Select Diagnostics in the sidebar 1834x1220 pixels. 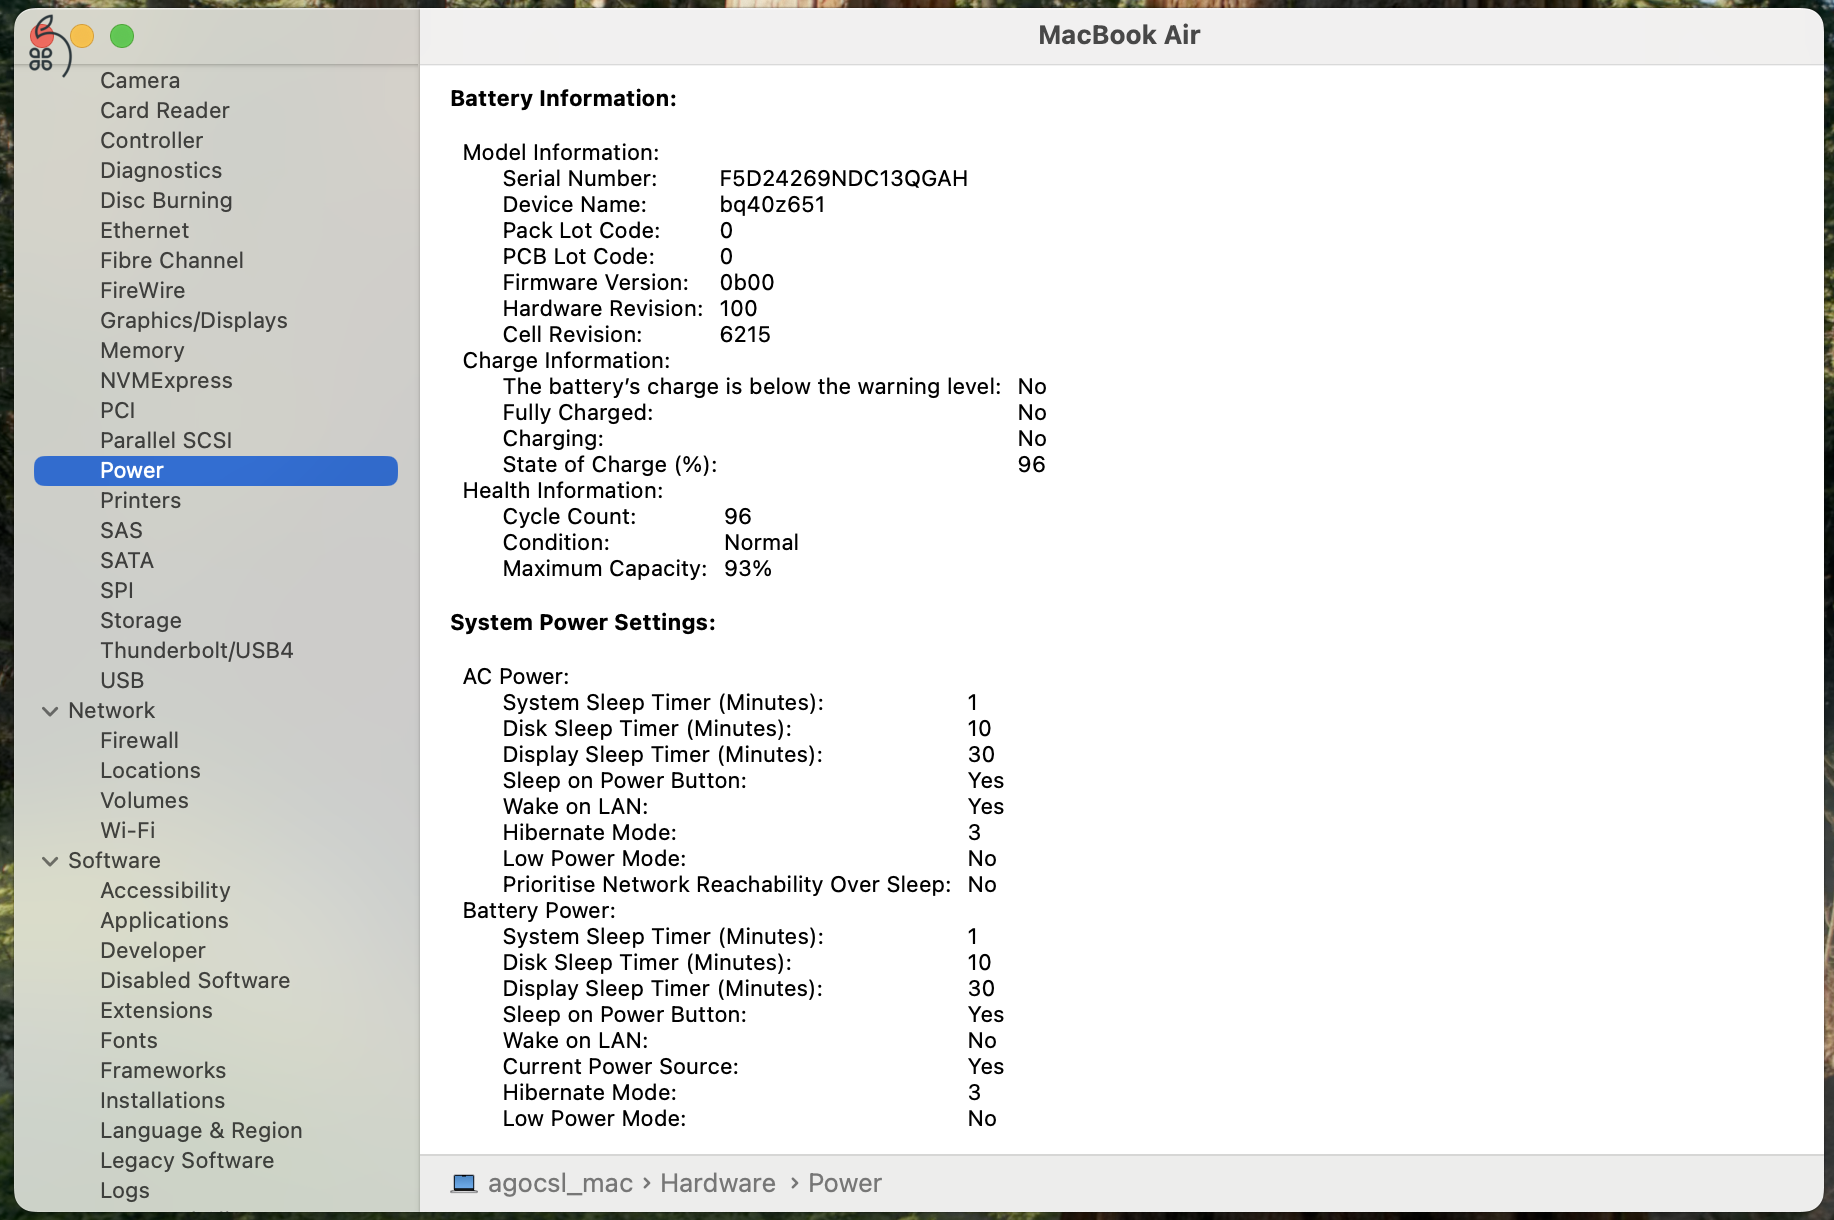click(x=161, y=170)
